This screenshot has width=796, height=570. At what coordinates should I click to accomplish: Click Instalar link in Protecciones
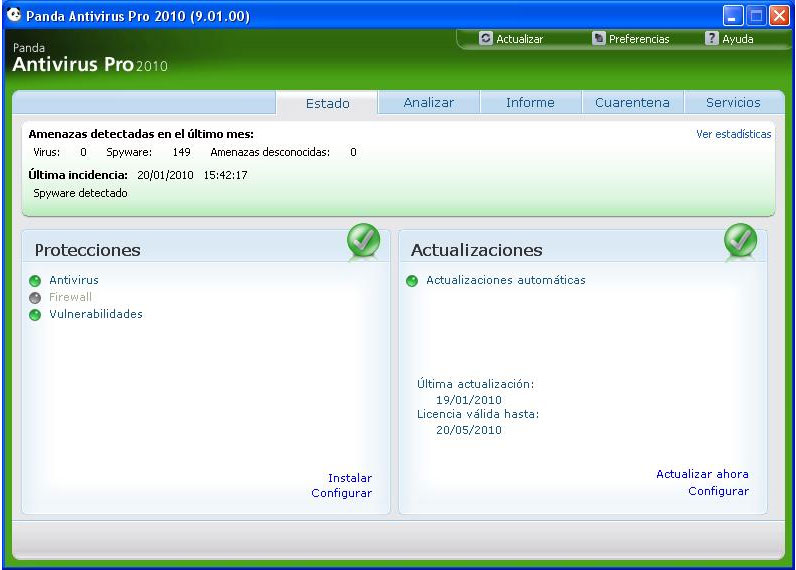(x=350, y=478)
